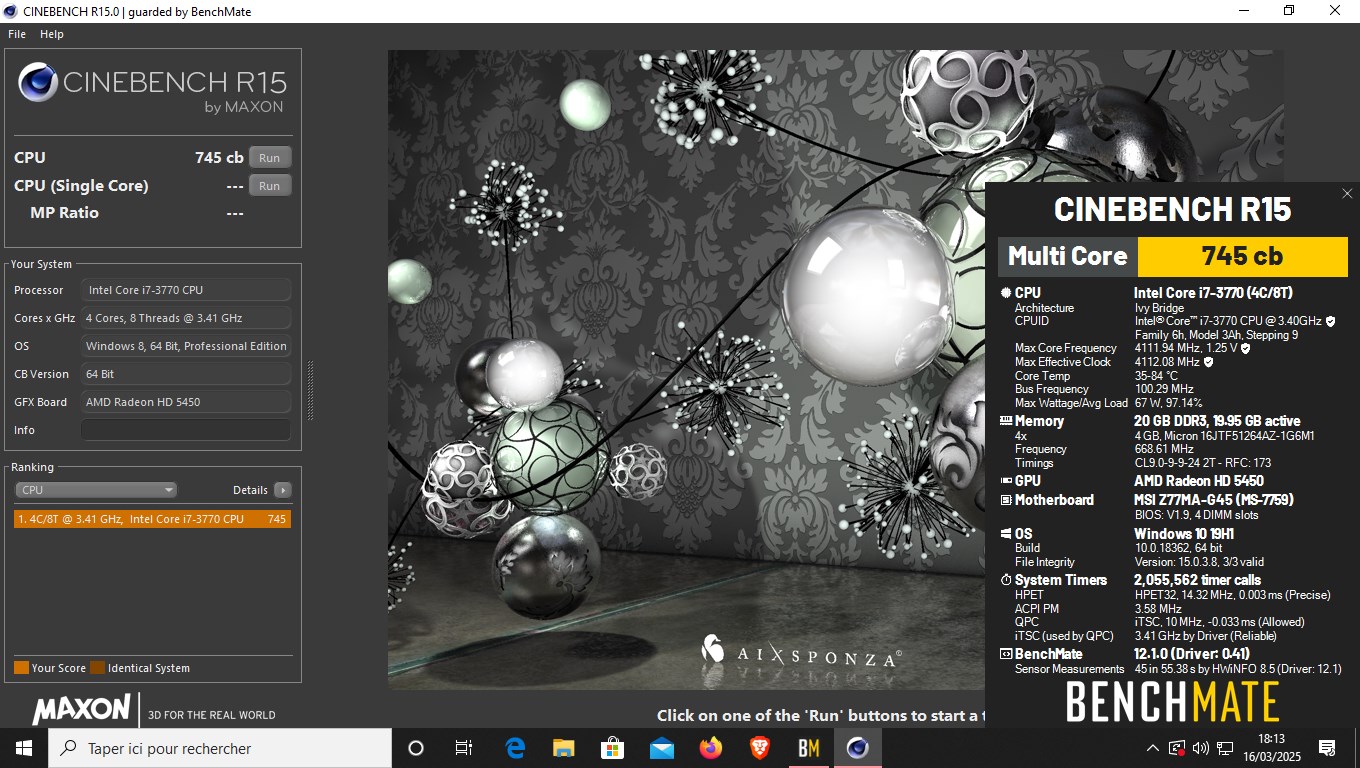The height and width of the screenshot is (768, 1360).
Task: Switch to Cinebench taskbar icon
Action: pyautogui.click(x=858, y=748)
